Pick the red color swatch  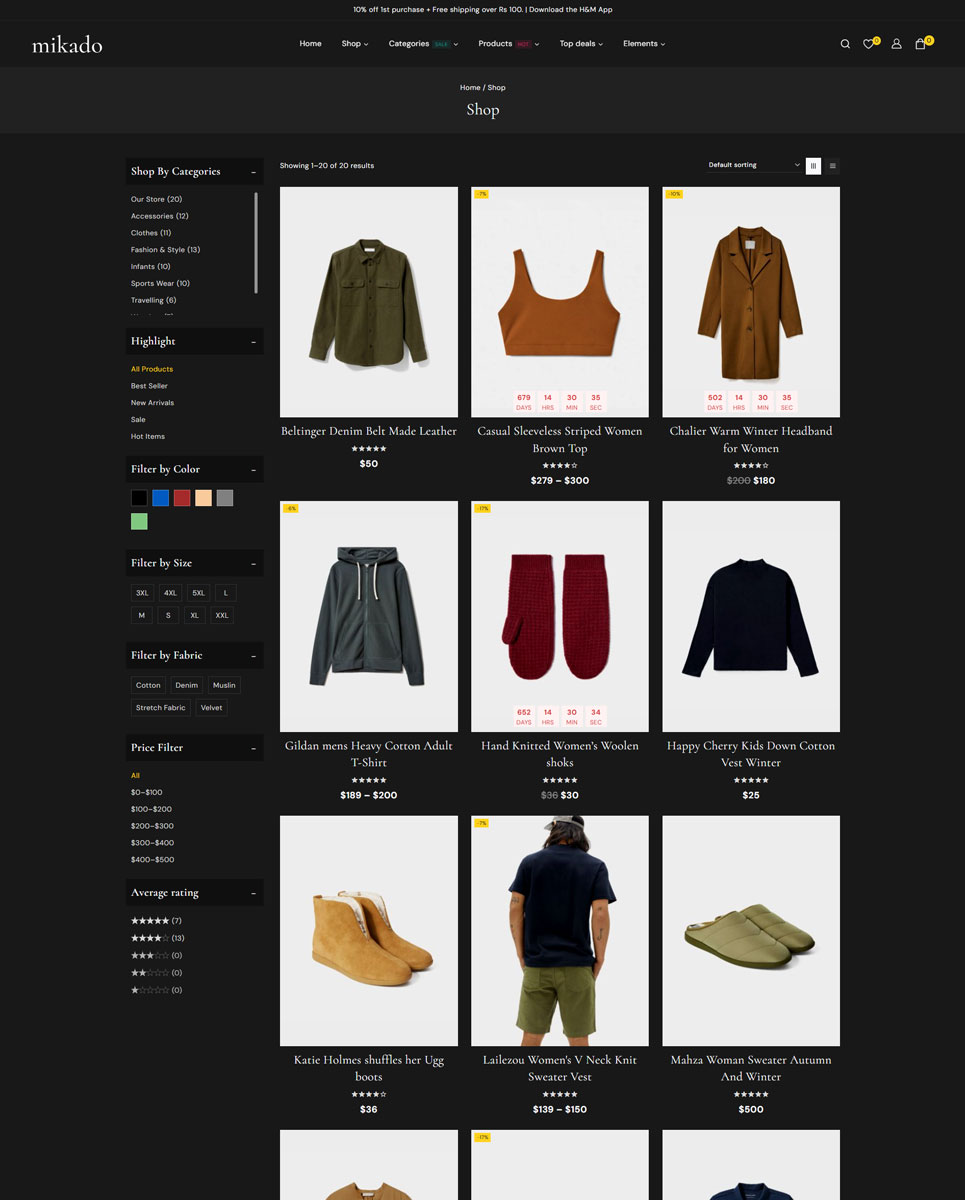click(182, 498)
